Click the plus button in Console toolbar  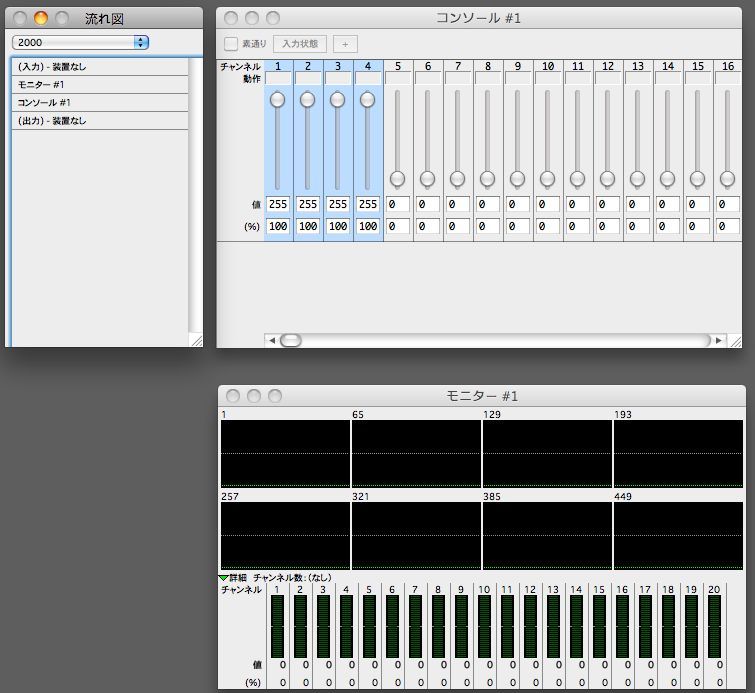pos(345,44)
